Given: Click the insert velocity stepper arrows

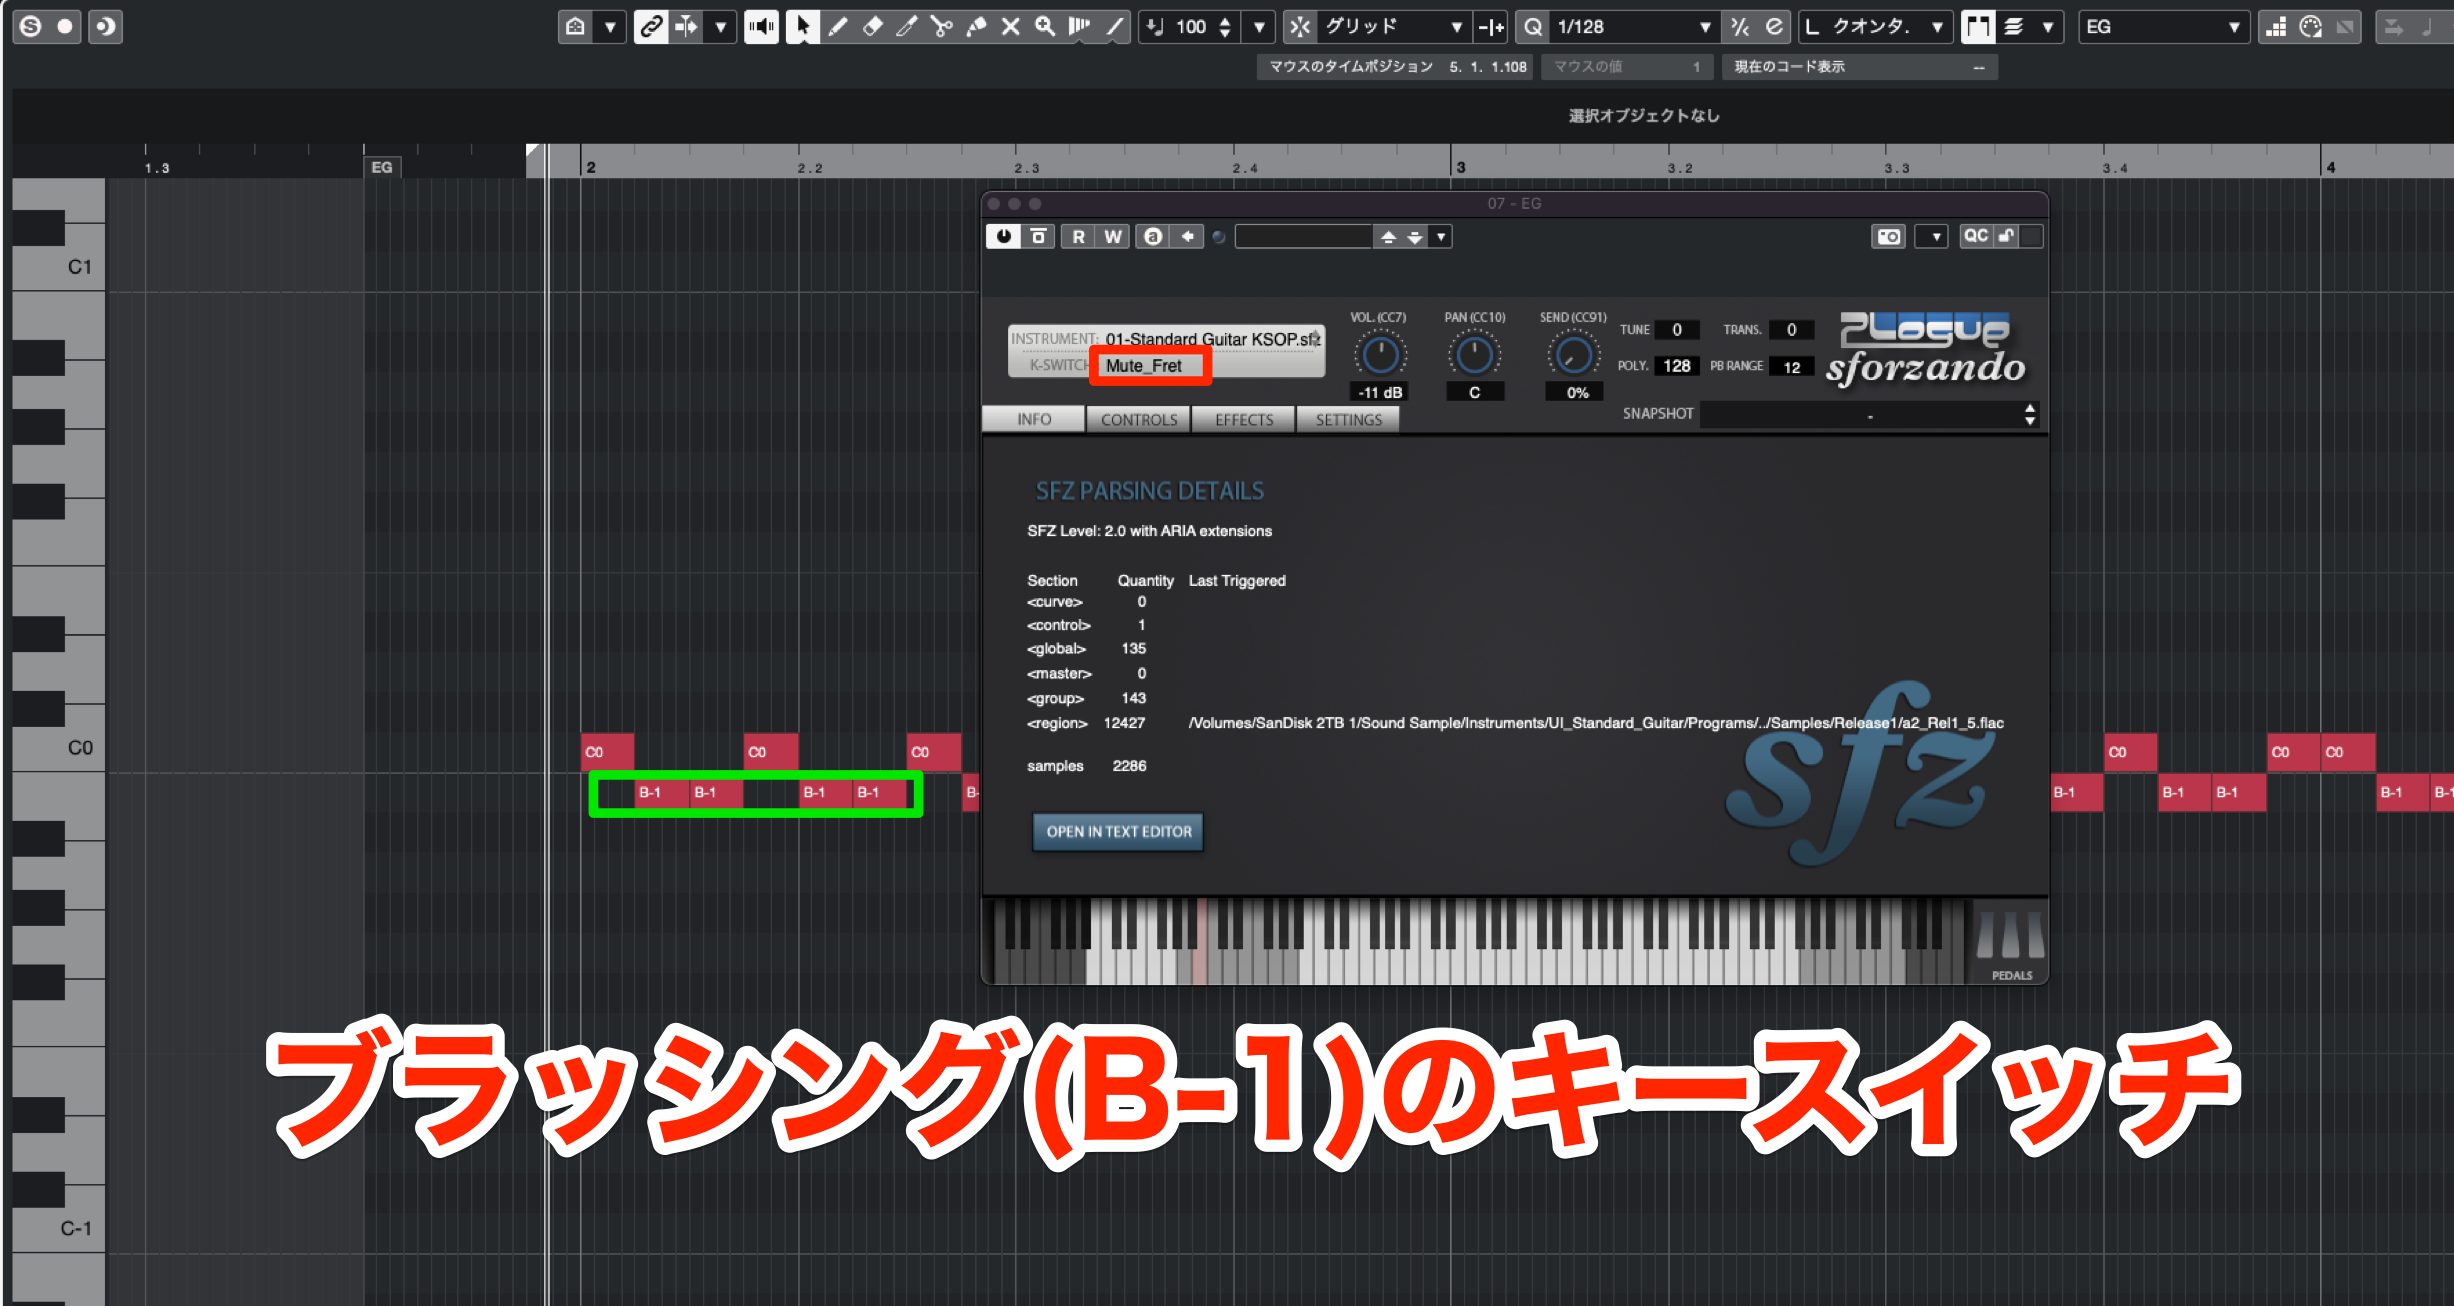Looking at the screenshot, I should [1225, 27].
